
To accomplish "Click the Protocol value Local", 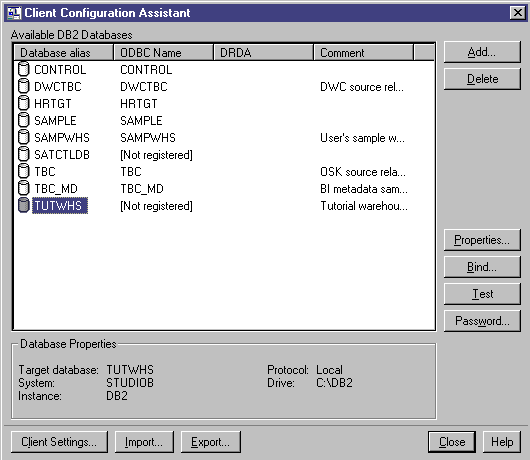I will click(329, 370).
